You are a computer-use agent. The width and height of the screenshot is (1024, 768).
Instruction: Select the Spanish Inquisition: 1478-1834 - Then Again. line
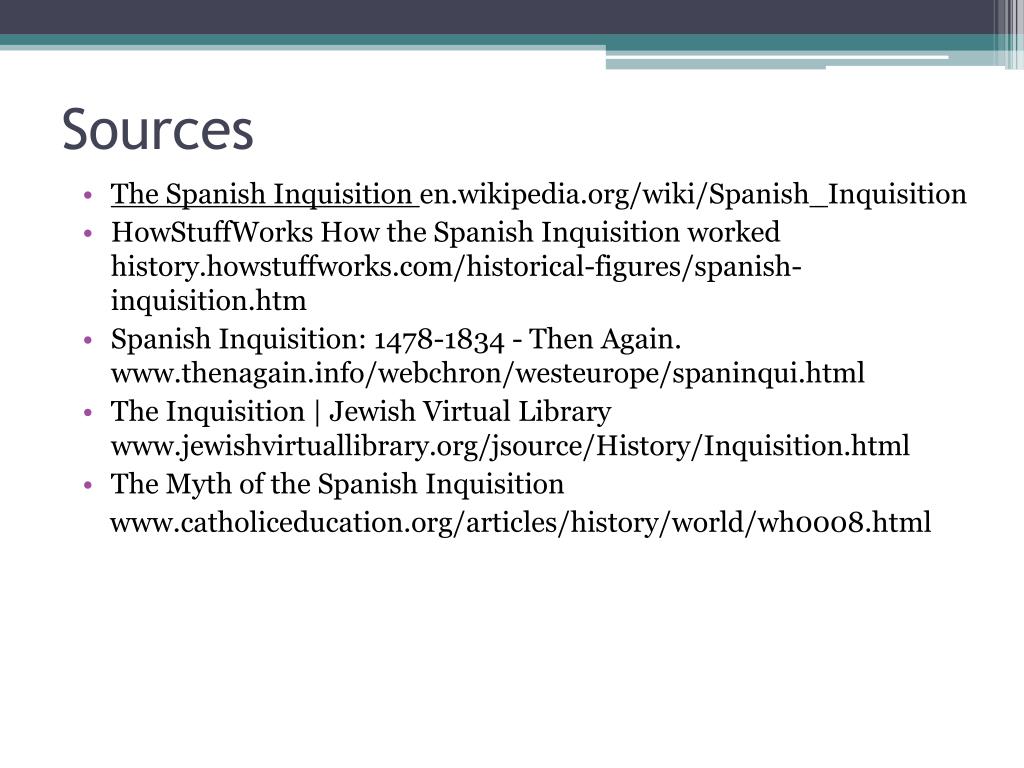tap(396, 339)
